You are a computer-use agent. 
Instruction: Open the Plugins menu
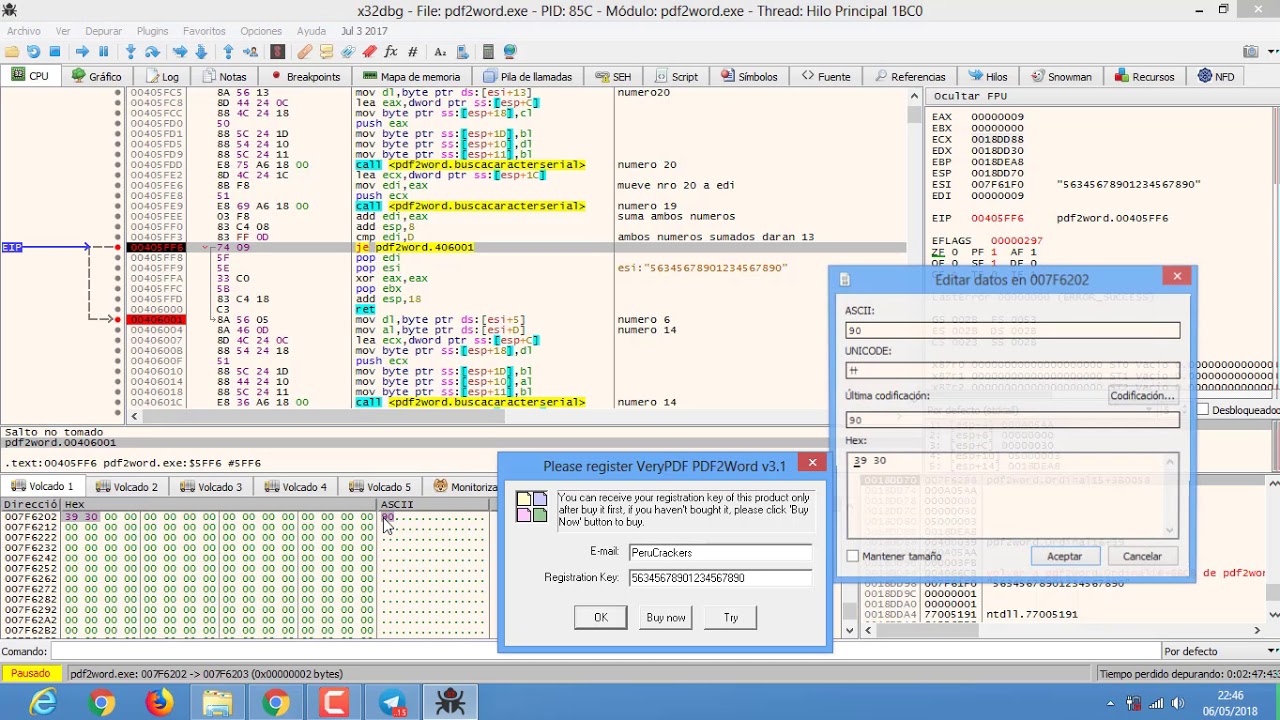click(x=153, y=31)
